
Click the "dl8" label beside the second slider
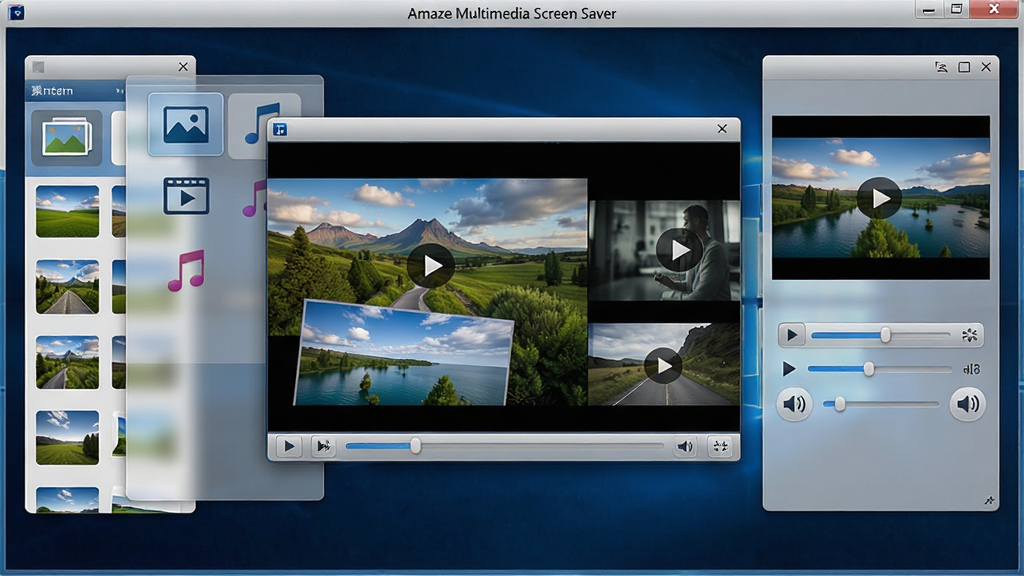pyautogui.click(x=972, y=370)
